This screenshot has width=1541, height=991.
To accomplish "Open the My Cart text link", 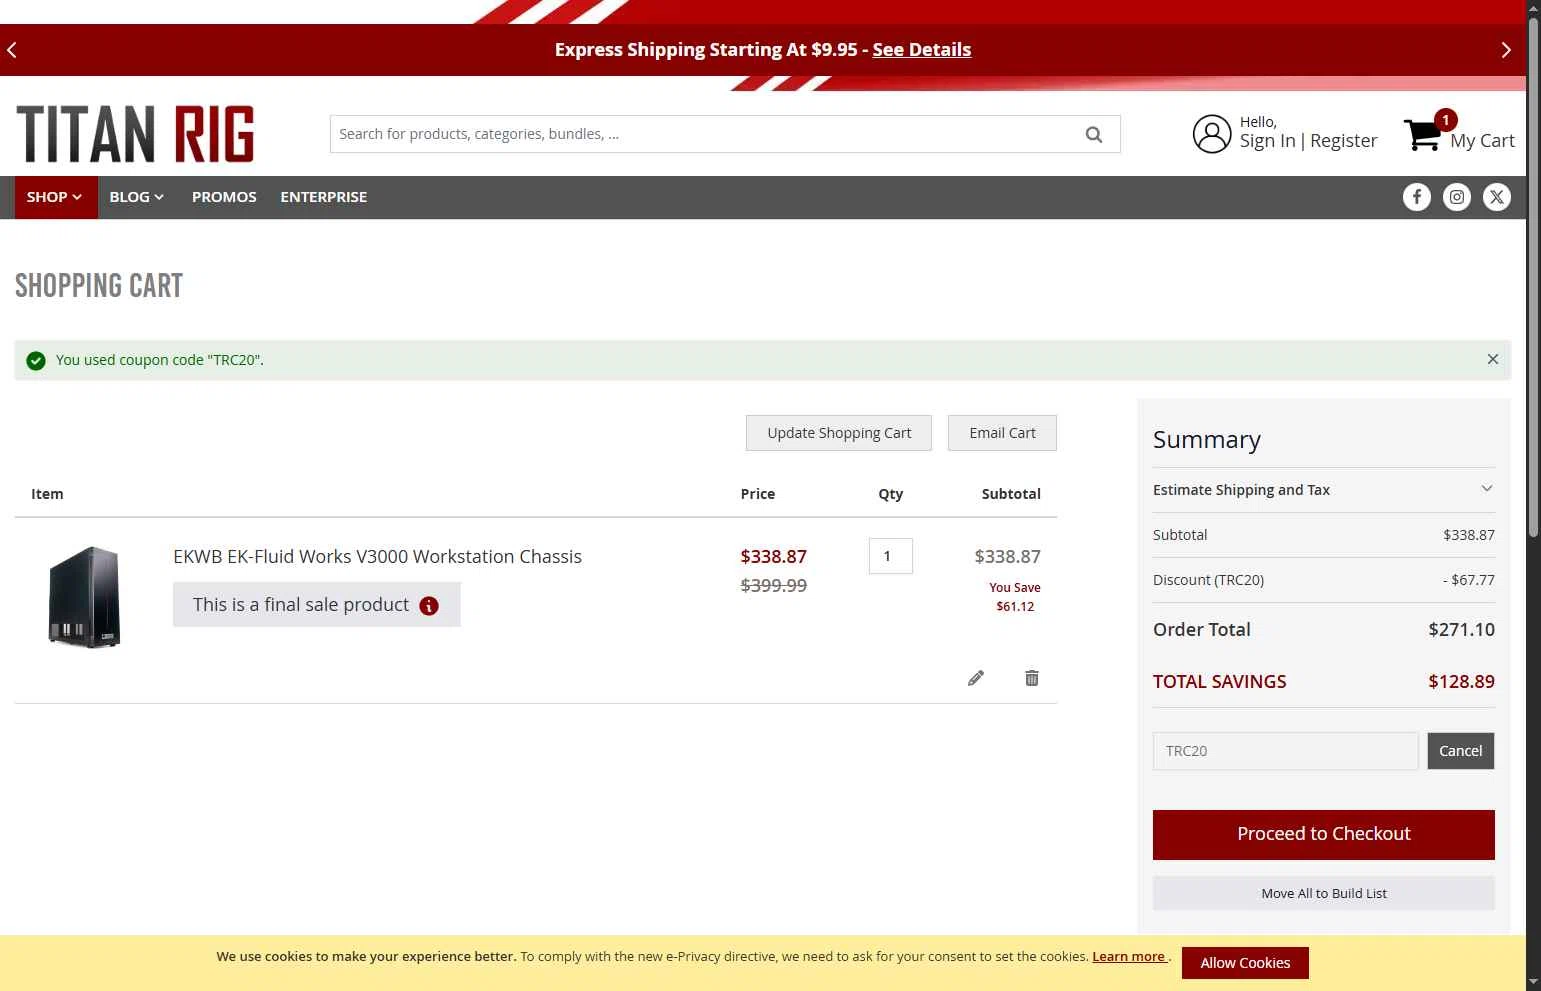I will tap(1482, 141).
